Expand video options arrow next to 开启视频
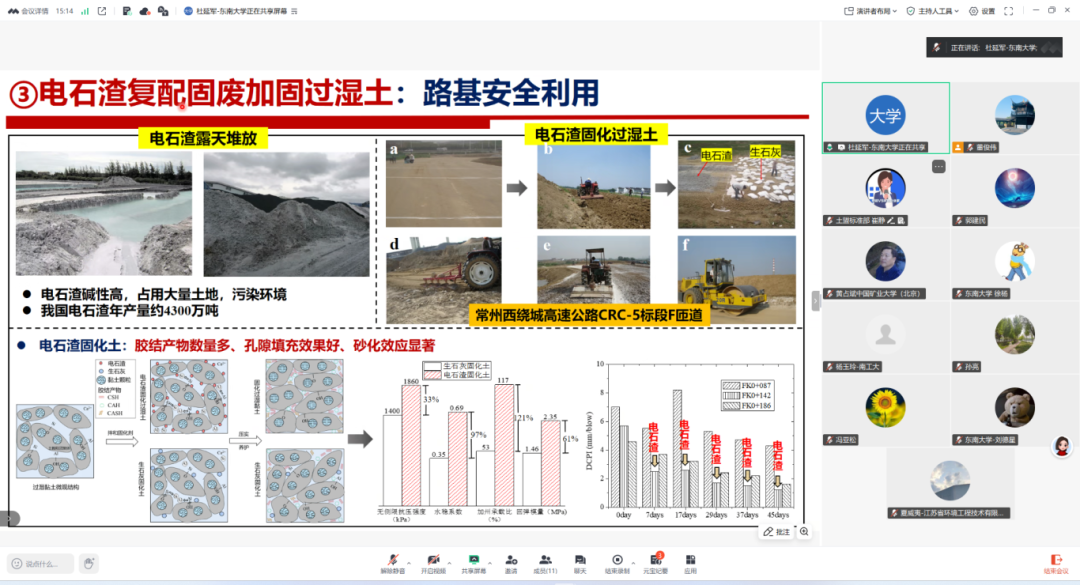 click(449, 563)
